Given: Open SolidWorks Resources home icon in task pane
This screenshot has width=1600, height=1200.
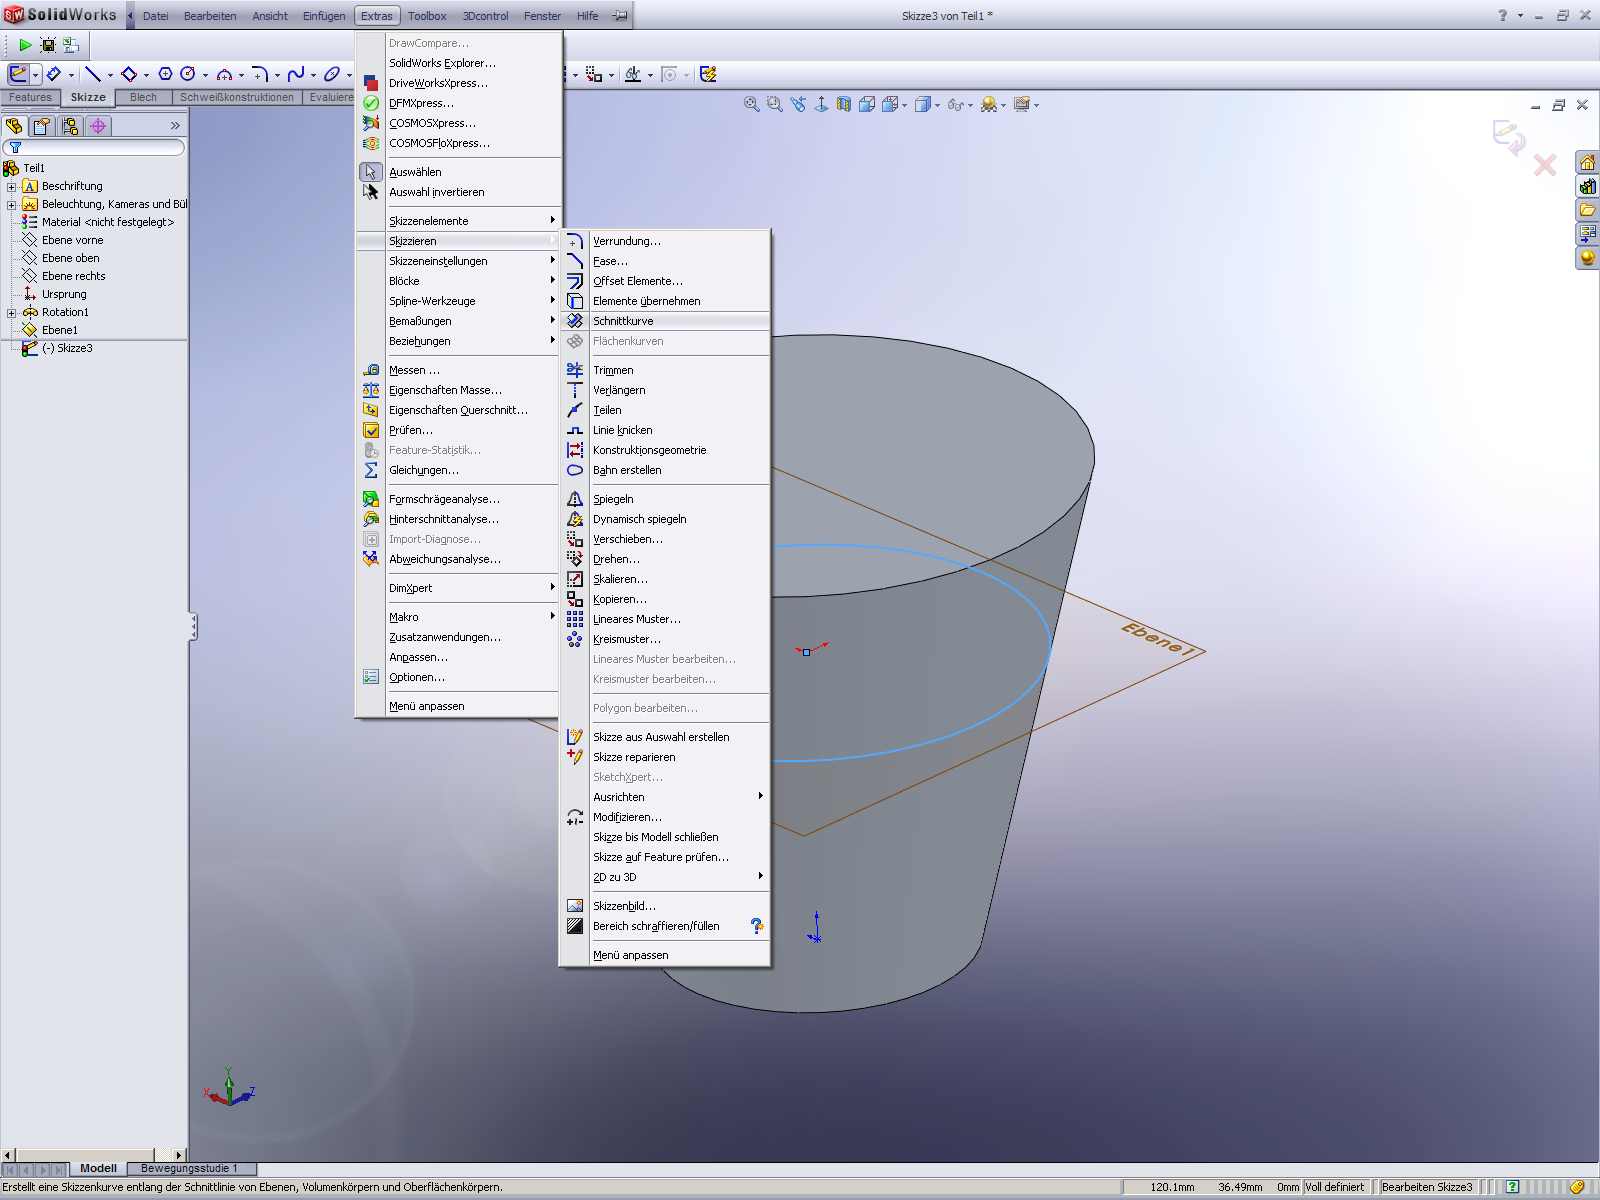Looking at the screenshot, I should (1586, 163).
